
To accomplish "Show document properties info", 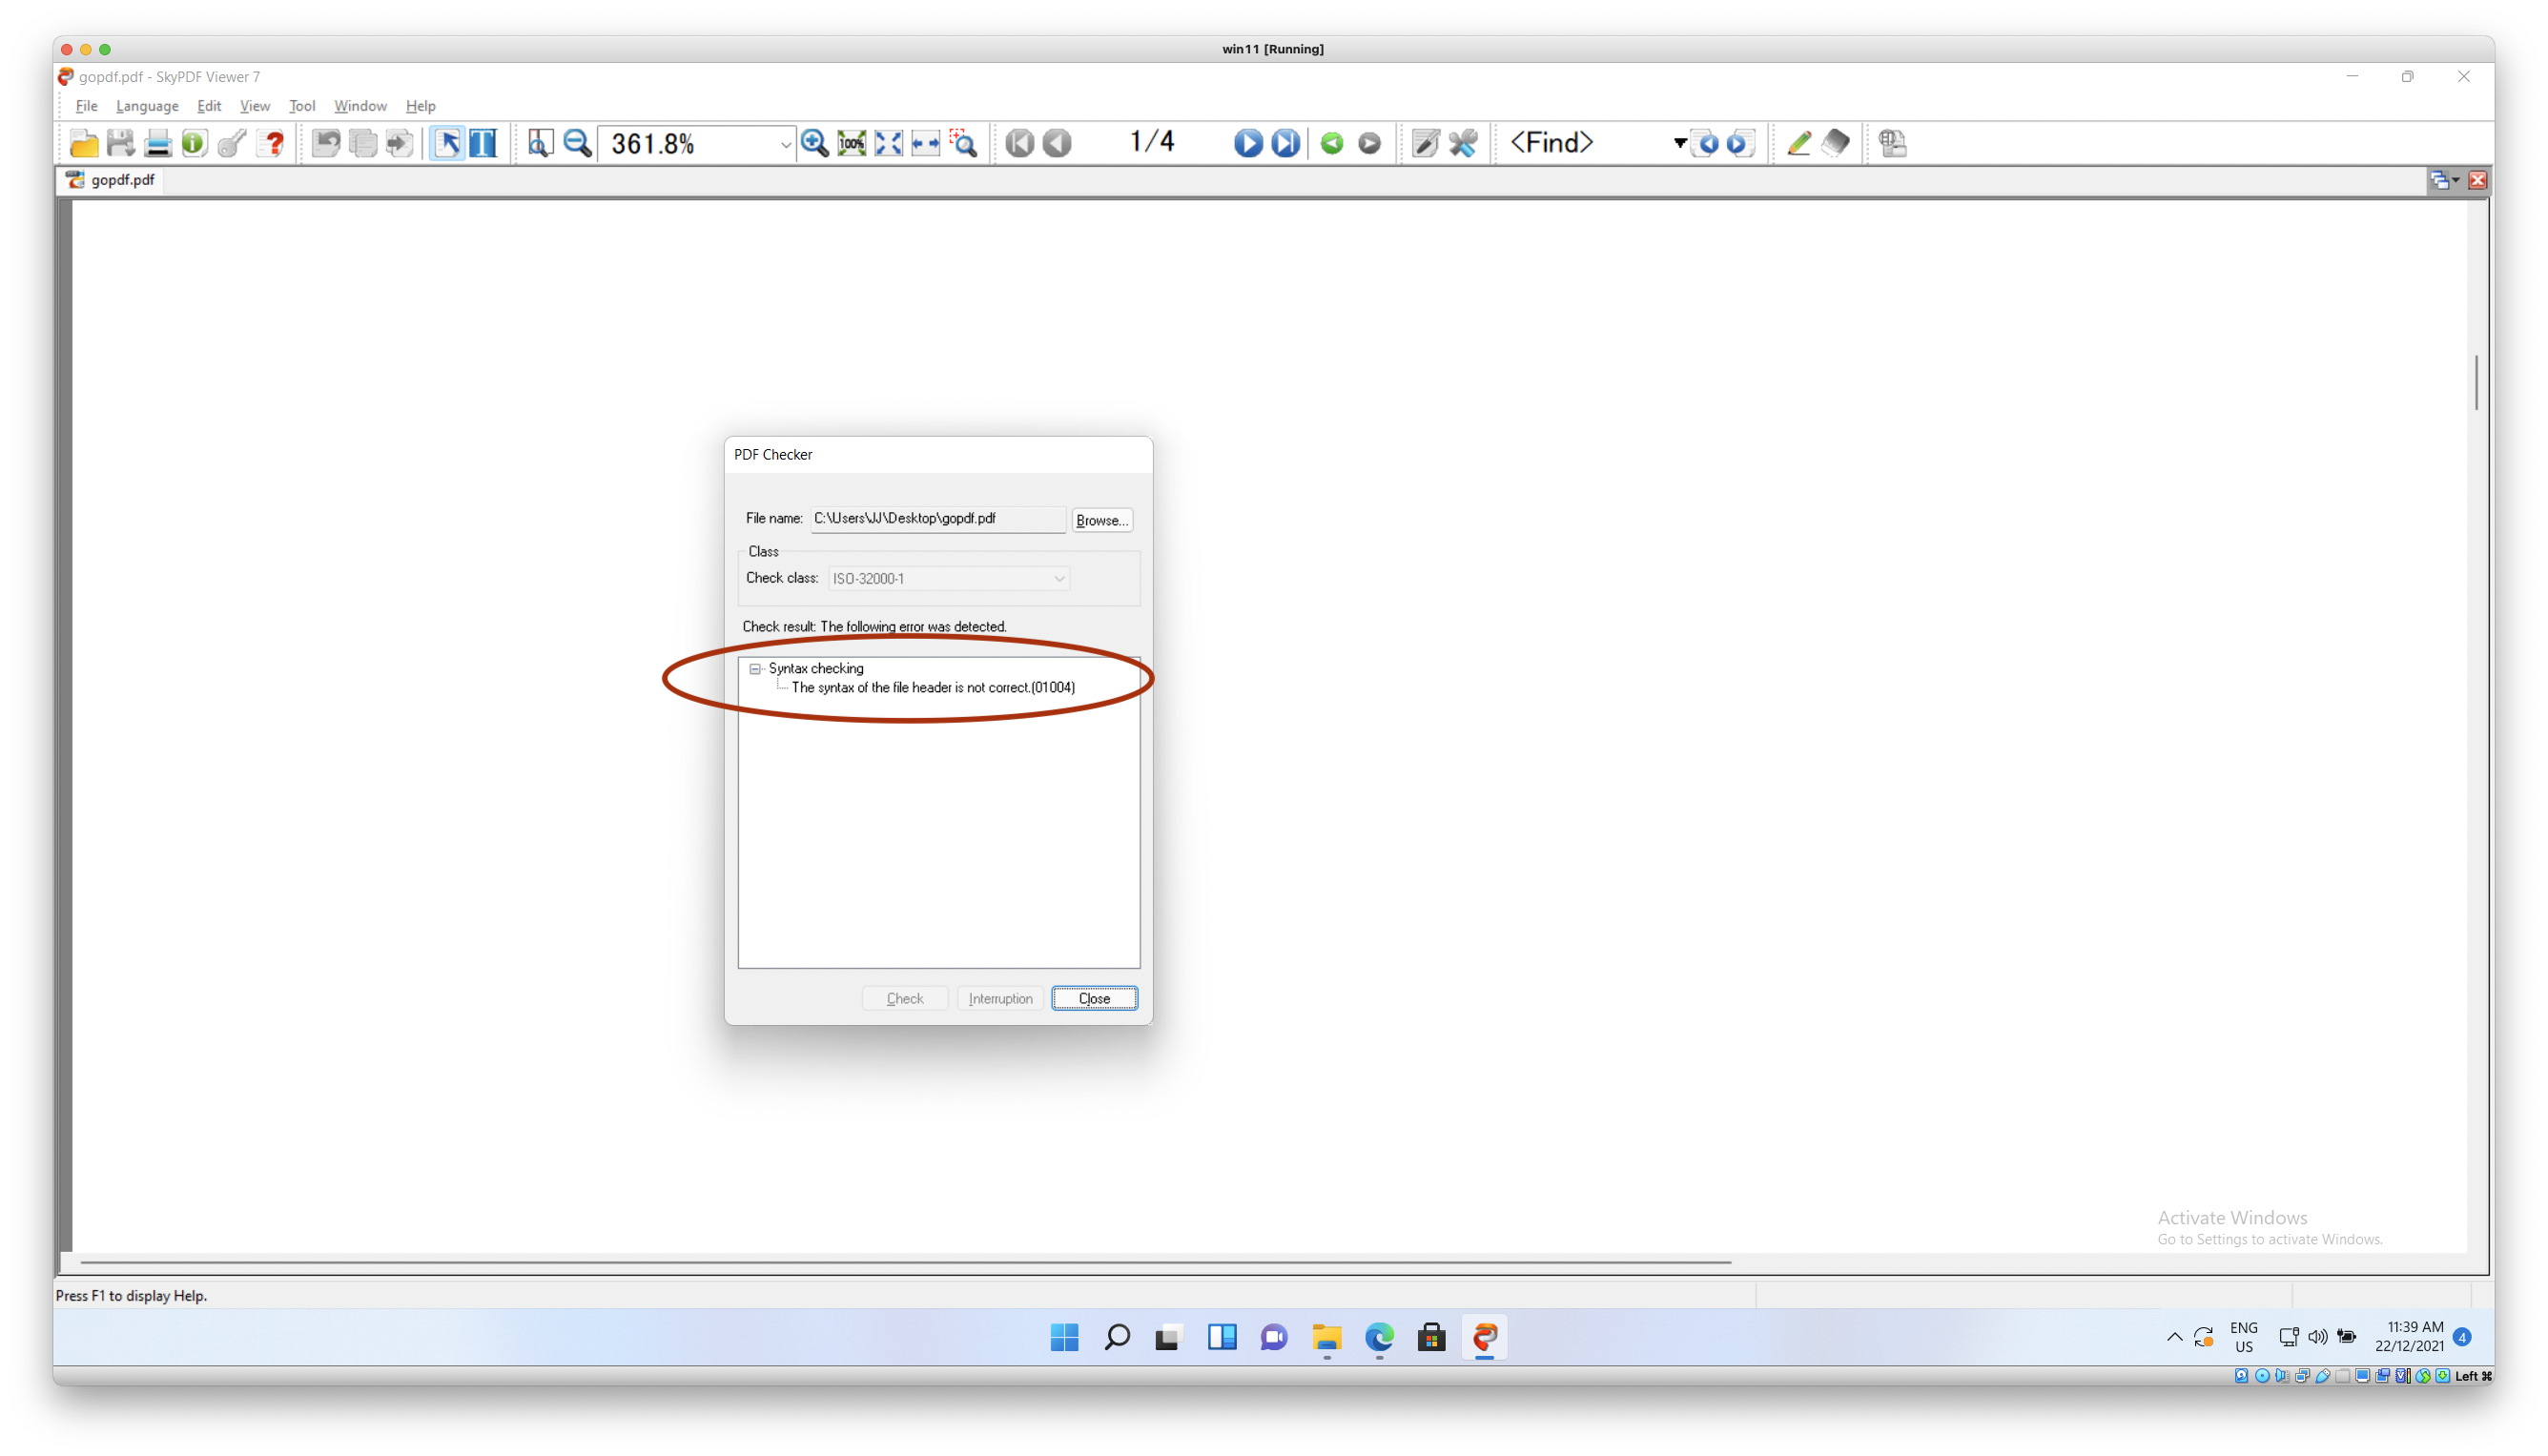I will (193, 143).
